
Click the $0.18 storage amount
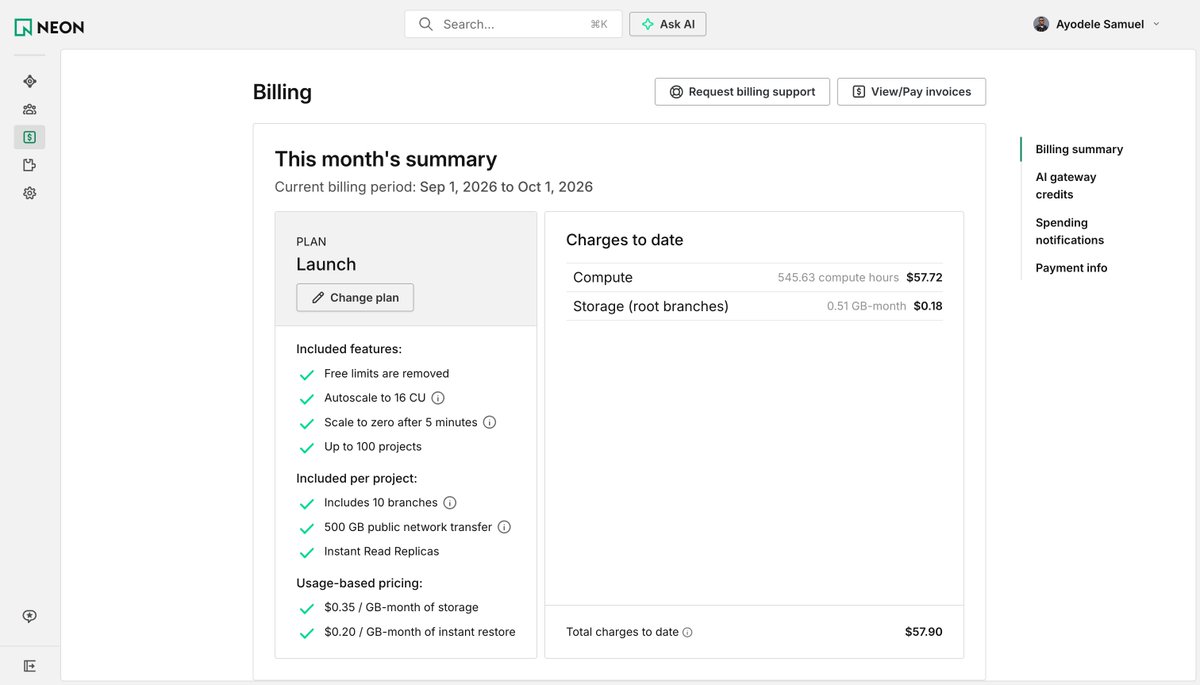[928, 306]
